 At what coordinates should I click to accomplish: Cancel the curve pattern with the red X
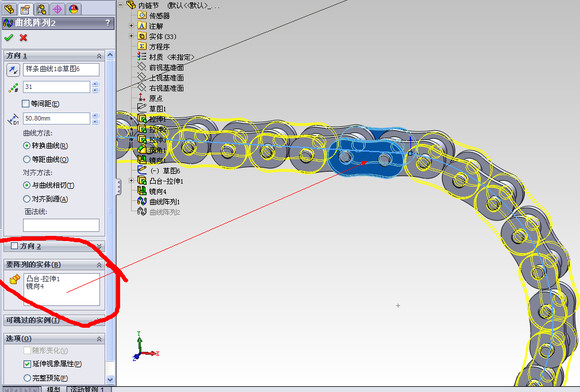point(23,37)
